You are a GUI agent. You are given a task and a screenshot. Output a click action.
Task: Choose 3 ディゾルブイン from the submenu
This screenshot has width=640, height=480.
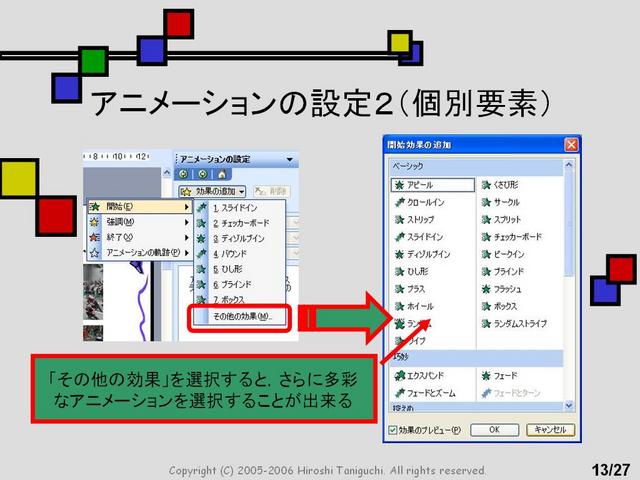tap(239, 238)
